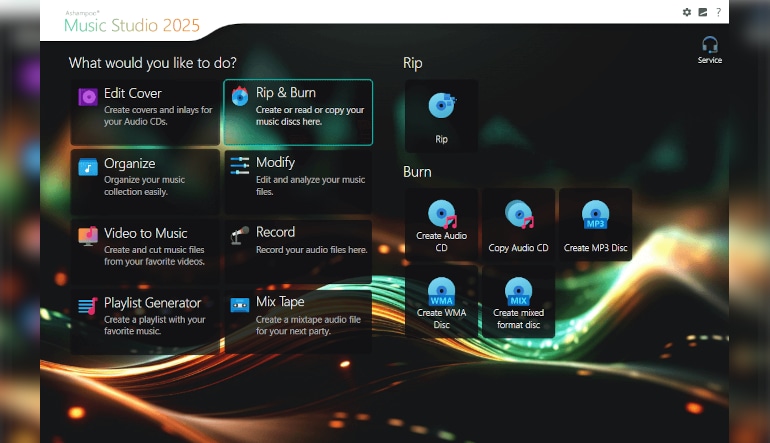Choose Create mixed format disc icon

pyautogui.click(x=519, y=291)
